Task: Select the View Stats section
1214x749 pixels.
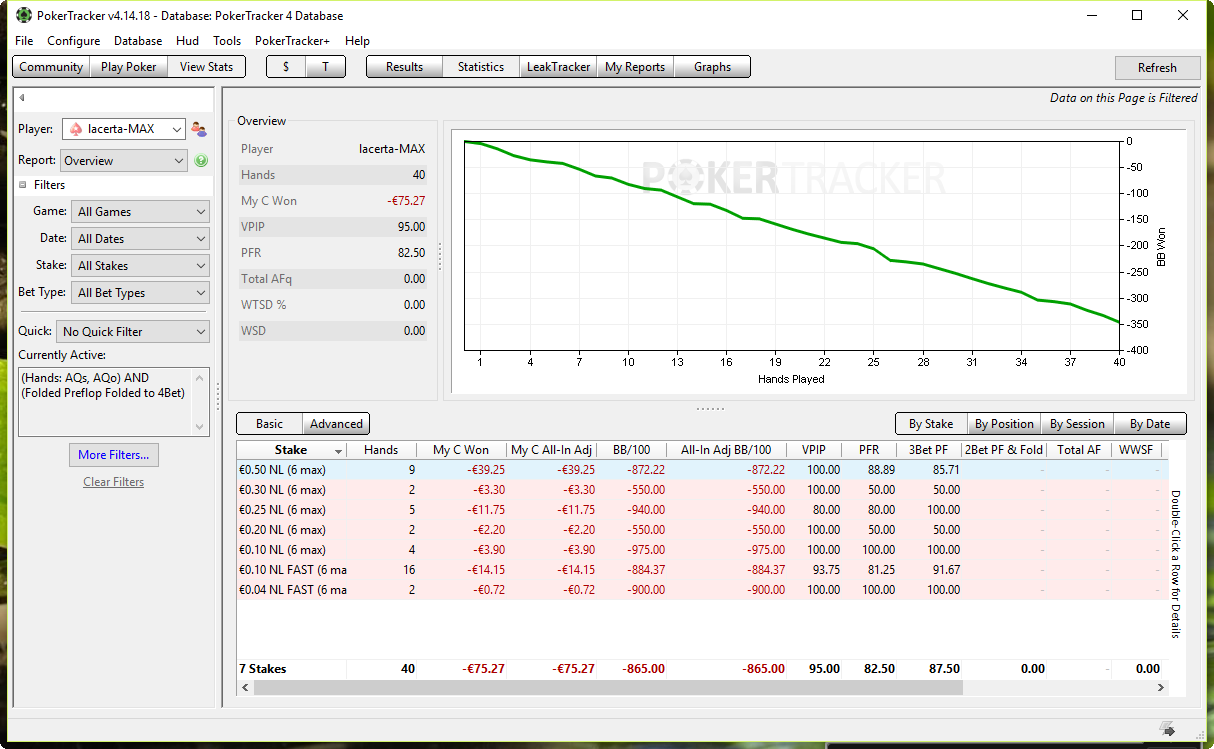Action: click(206, 67)
